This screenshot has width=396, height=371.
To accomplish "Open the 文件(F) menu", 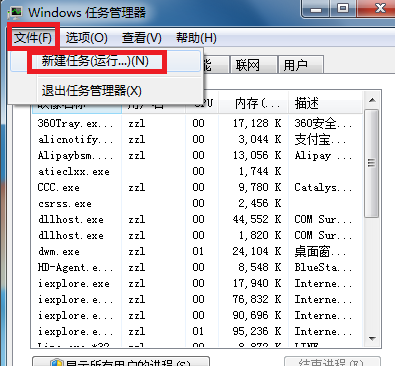I will pos(33,37).
